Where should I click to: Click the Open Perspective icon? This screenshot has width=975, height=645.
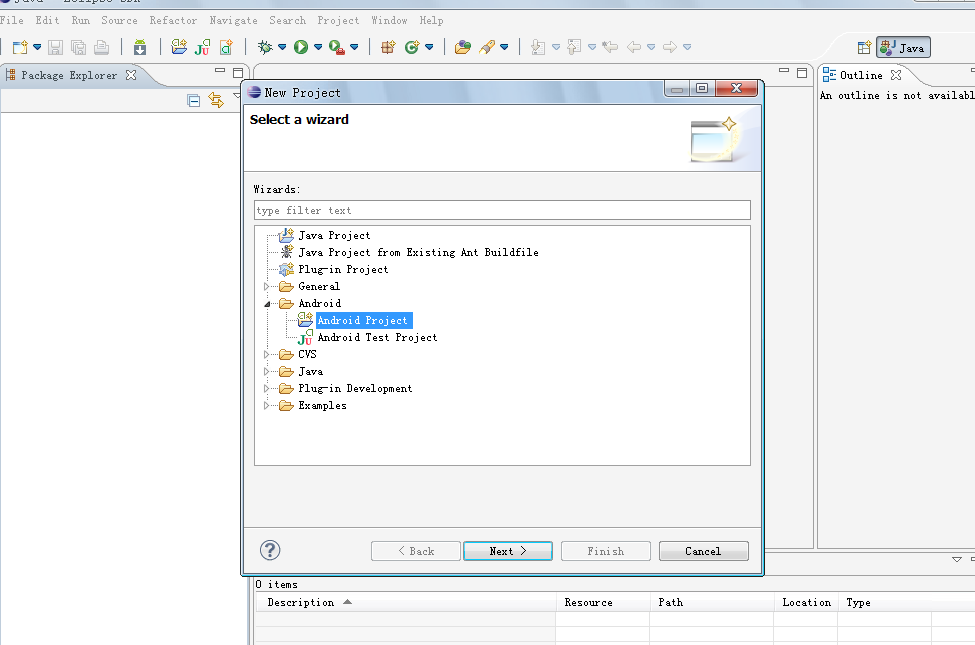864,48
